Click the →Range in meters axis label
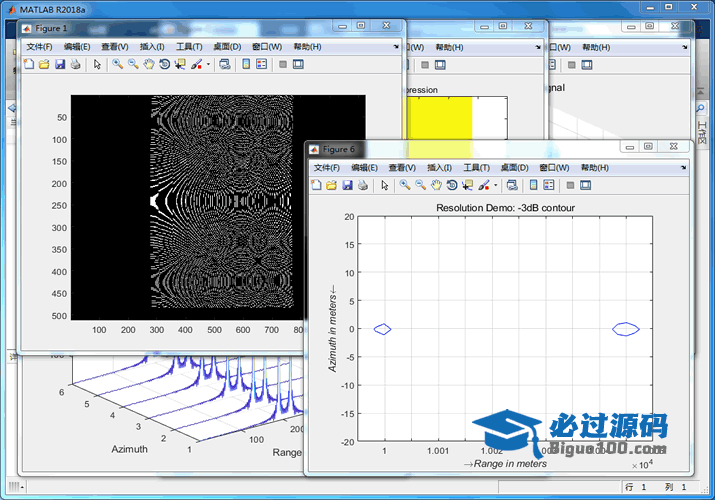Viewport: 715px width, 500px height. [x=505, y=464]
